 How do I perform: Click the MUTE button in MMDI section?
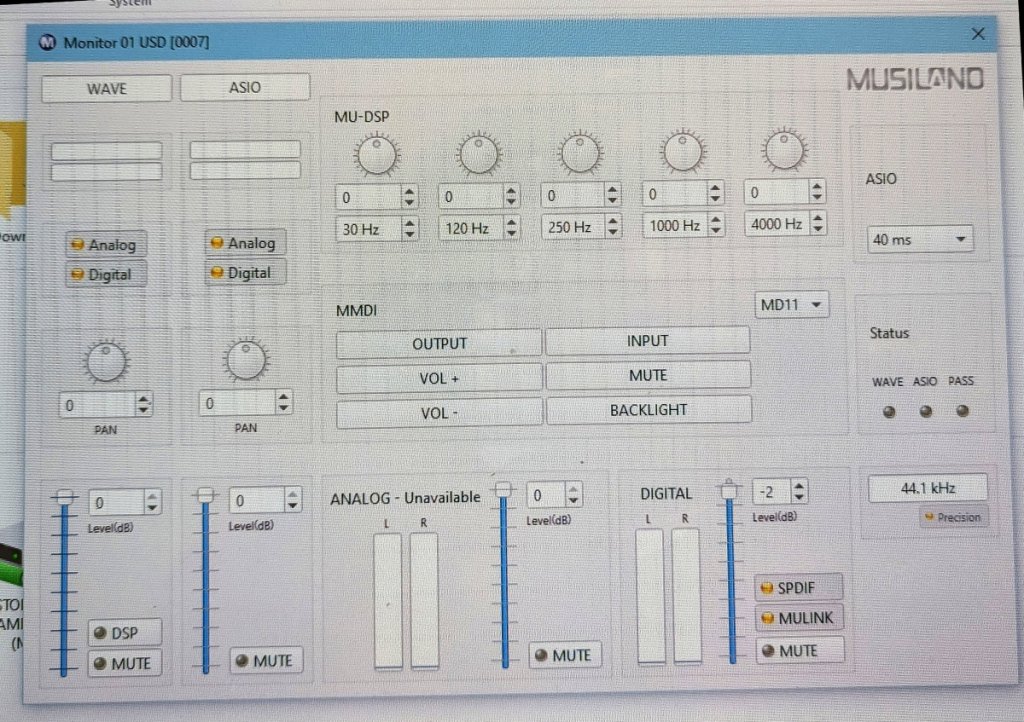pos(648,375)
